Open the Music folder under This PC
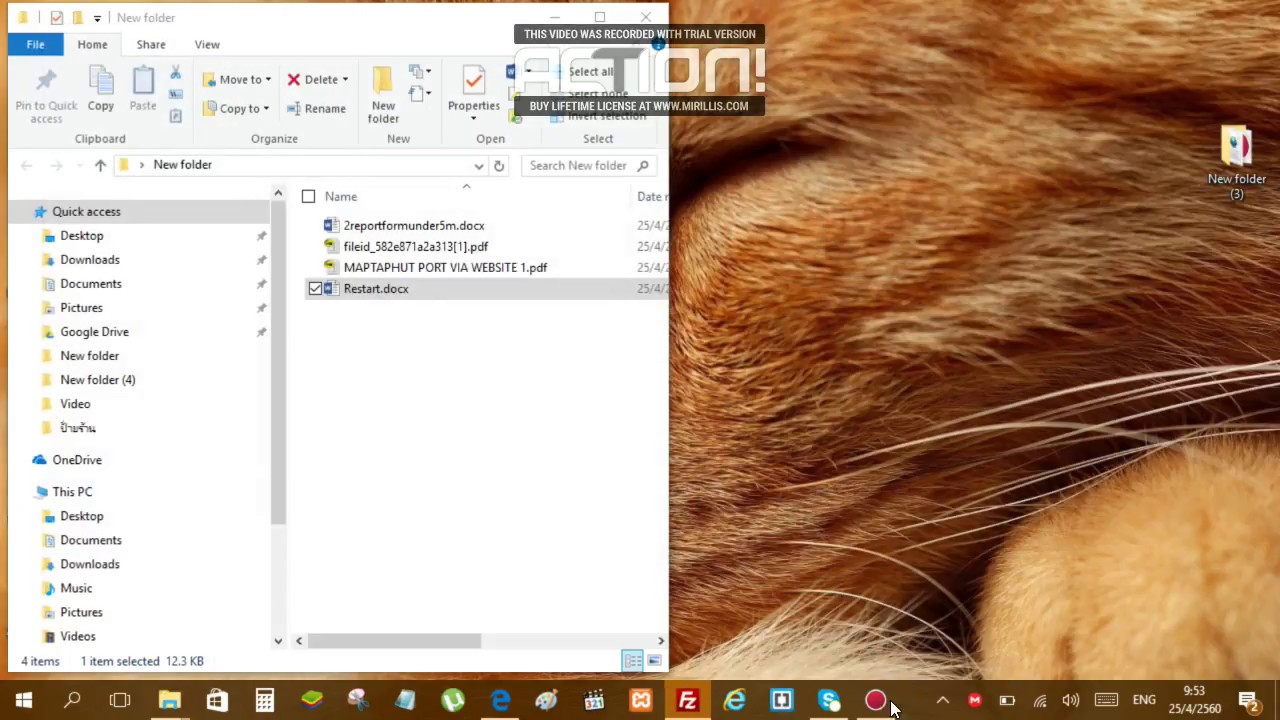The width and height of the screenshot is (1280, 720). point(76,588)
